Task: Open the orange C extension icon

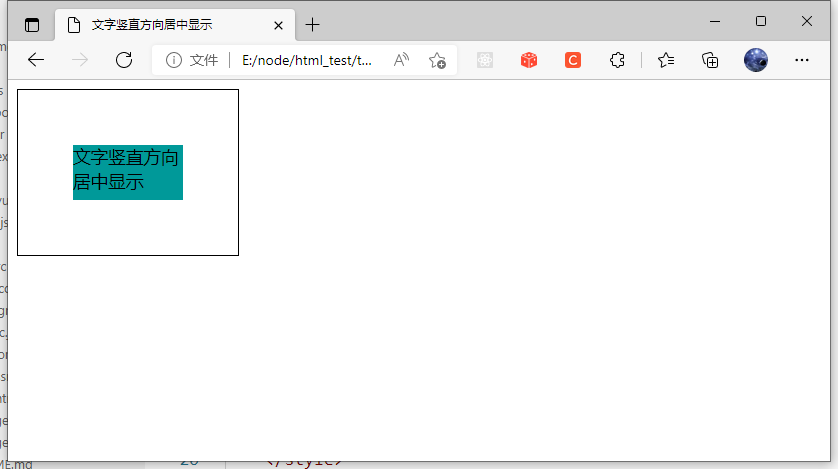Action: 573,60
